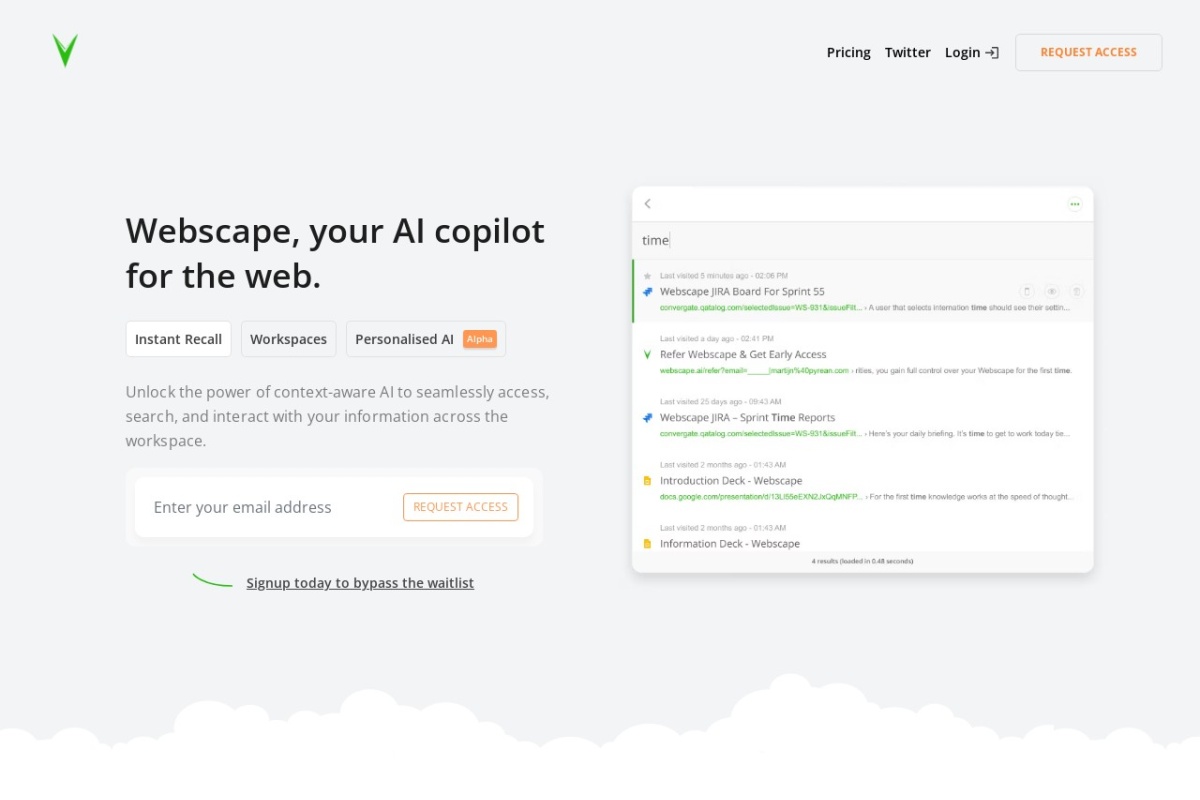Click the login arrow icon beside Login
Viewport: 1200px width, 800px height.
[x=992, y=52]
